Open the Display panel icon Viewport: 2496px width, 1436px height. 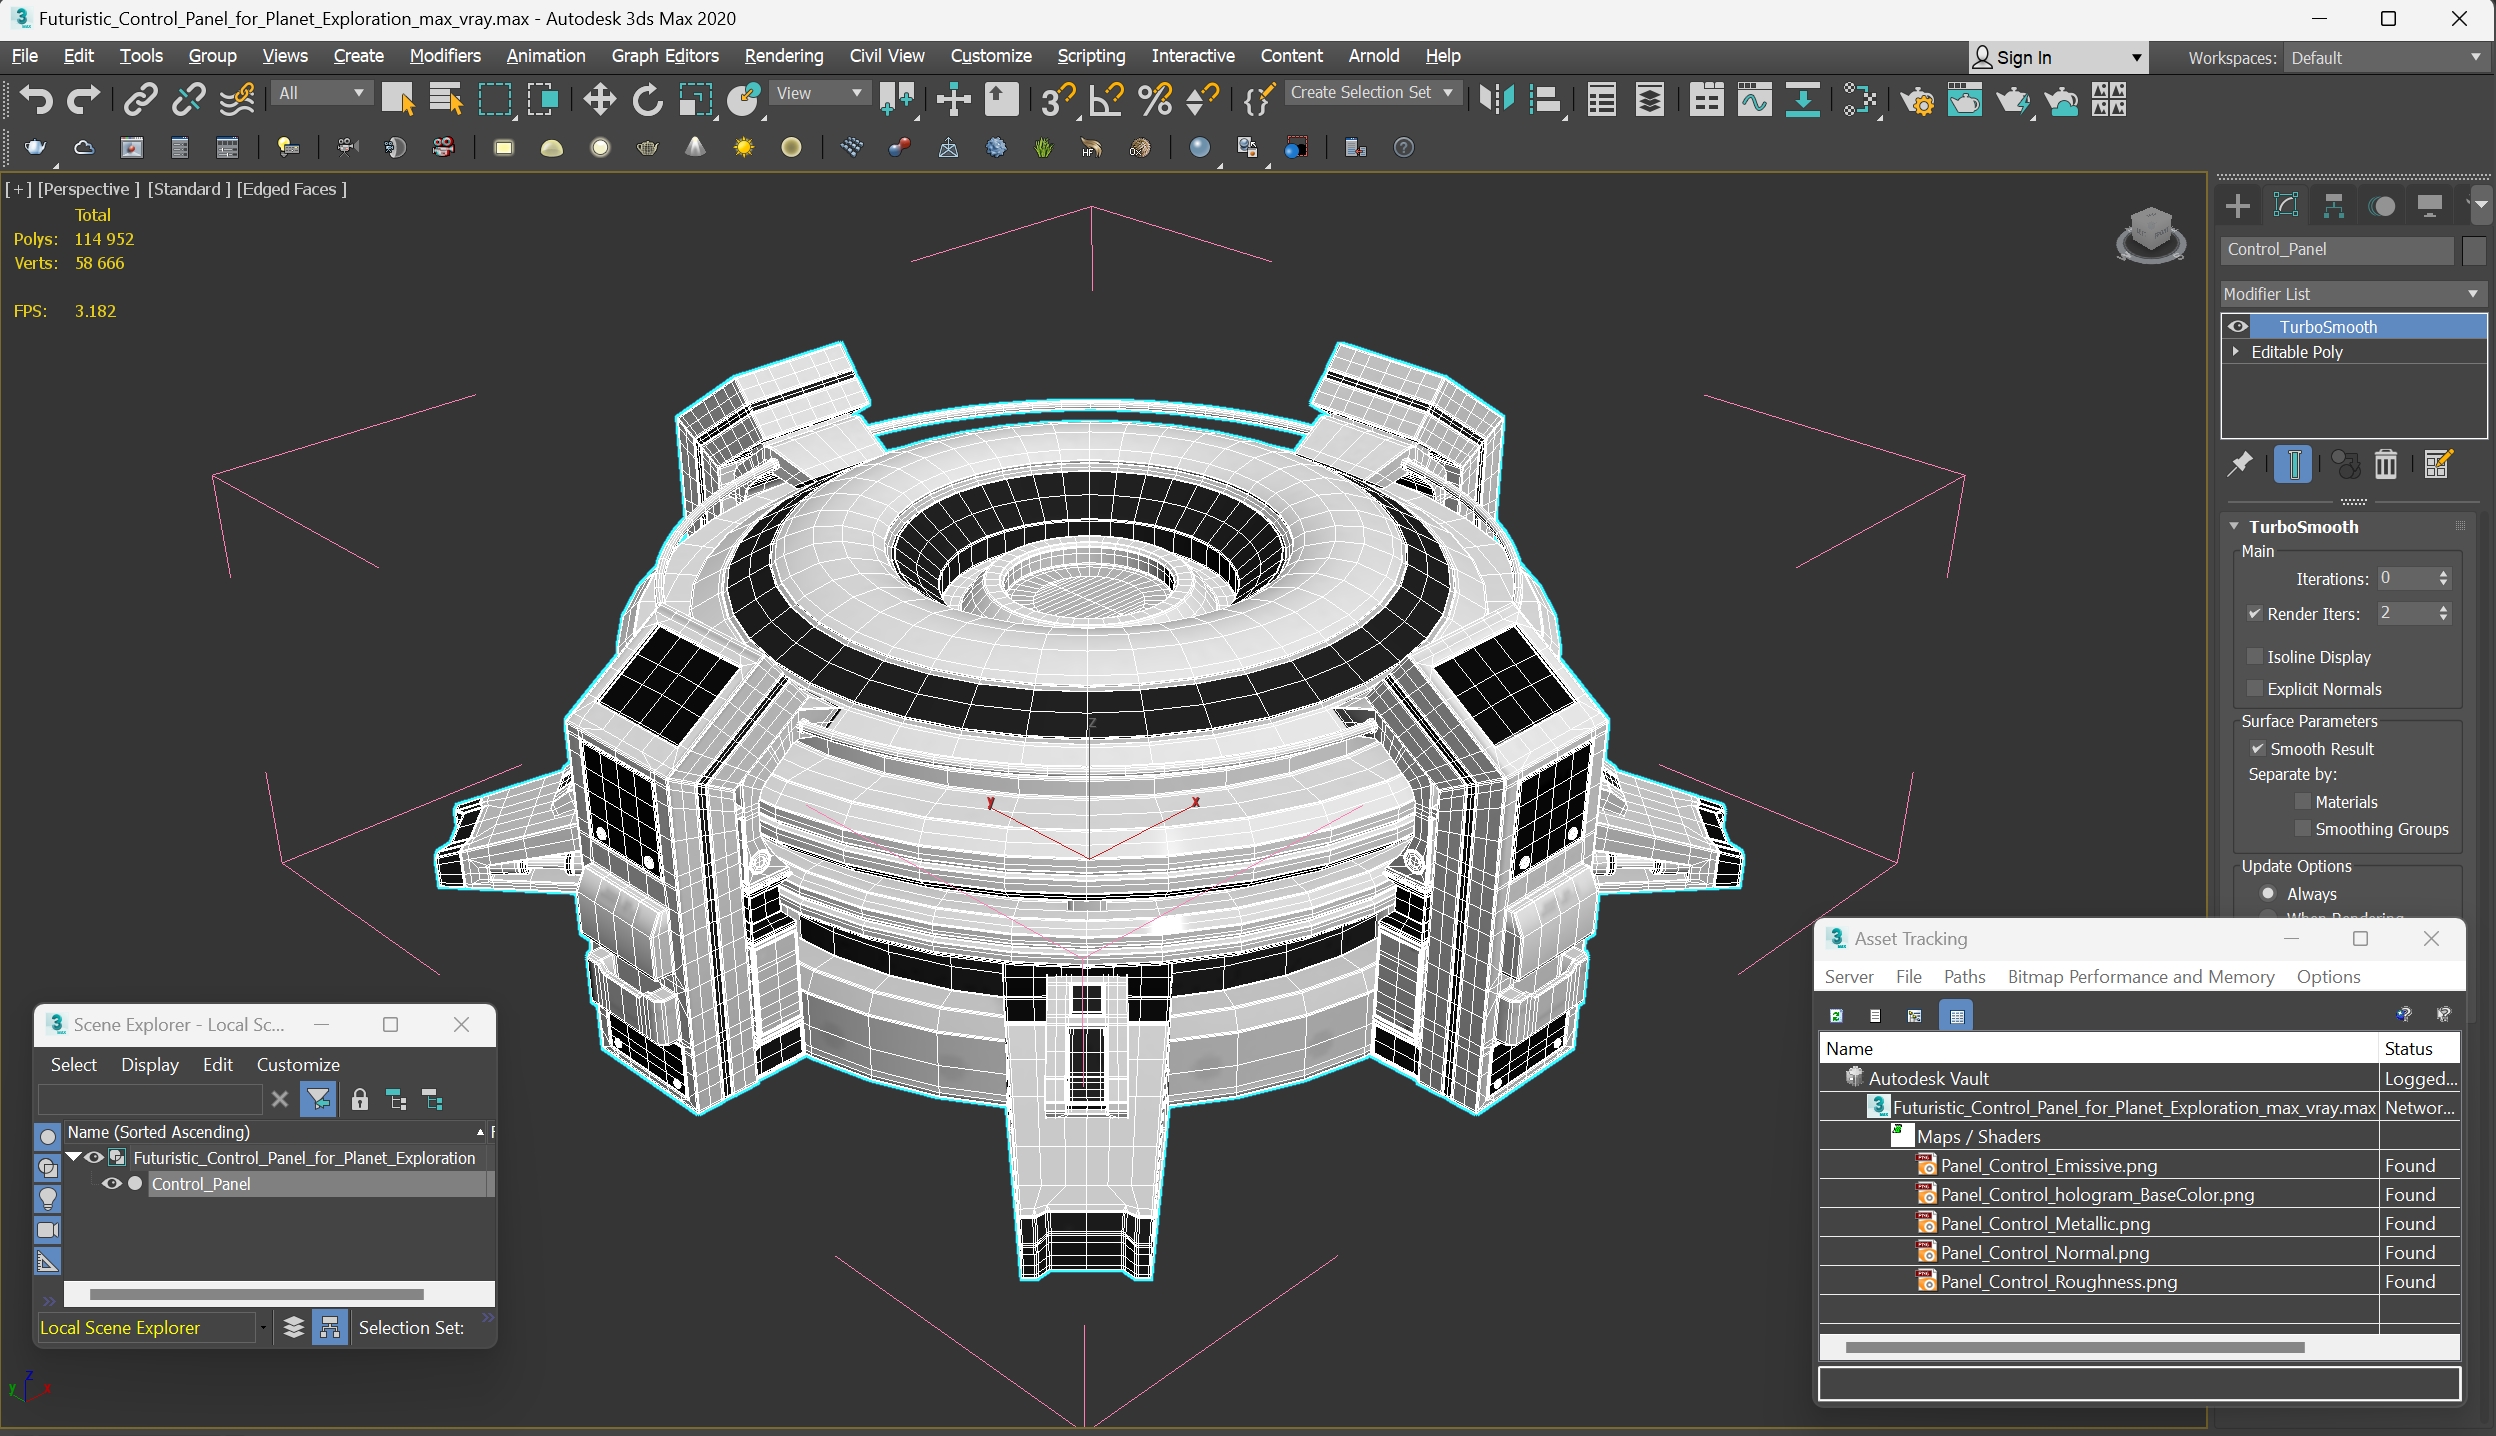click(2430, 206)
